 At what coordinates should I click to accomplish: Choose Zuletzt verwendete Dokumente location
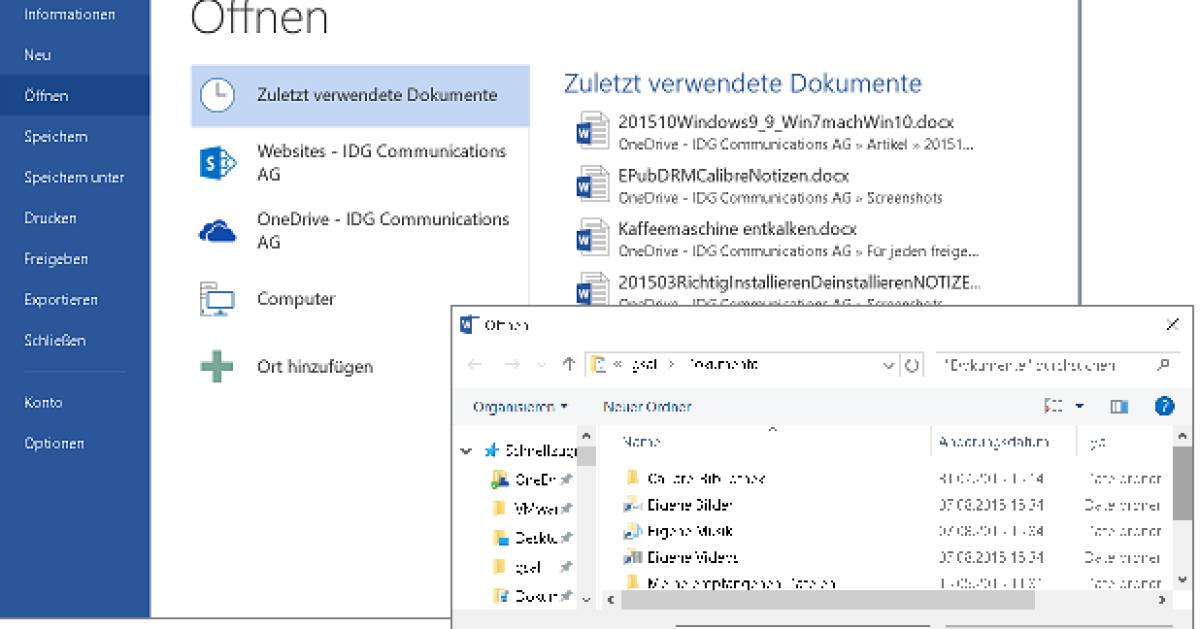click(x=360, y=96)
